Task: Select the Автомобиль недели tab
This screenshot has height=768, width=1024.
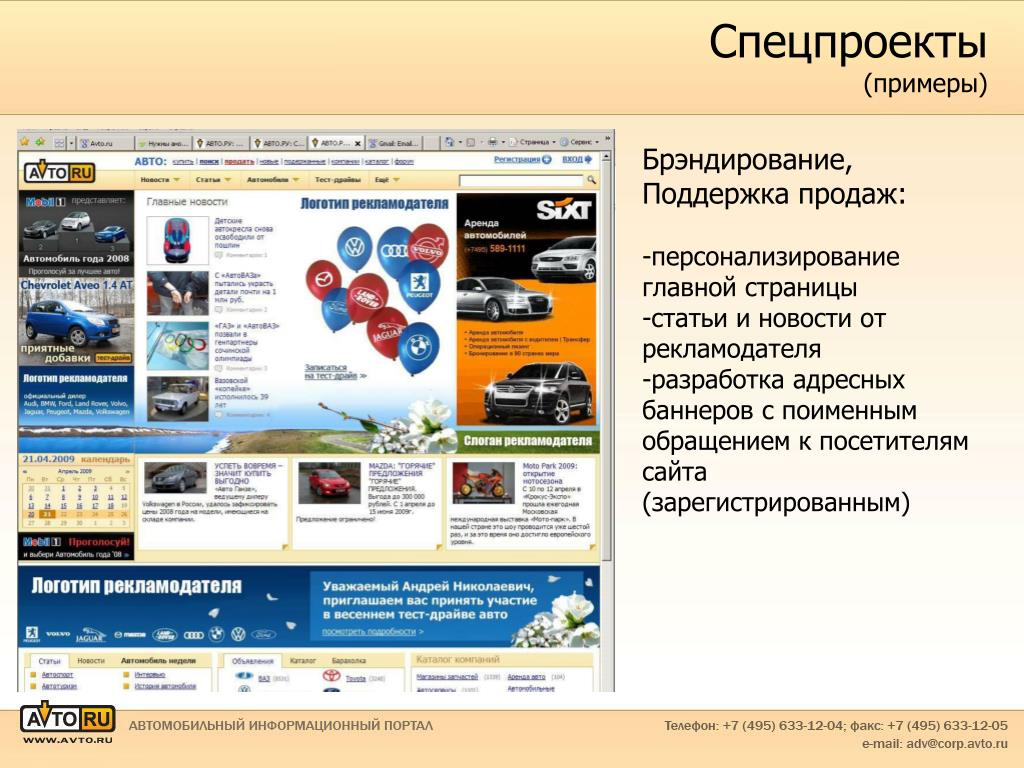Action: (158, 661)
